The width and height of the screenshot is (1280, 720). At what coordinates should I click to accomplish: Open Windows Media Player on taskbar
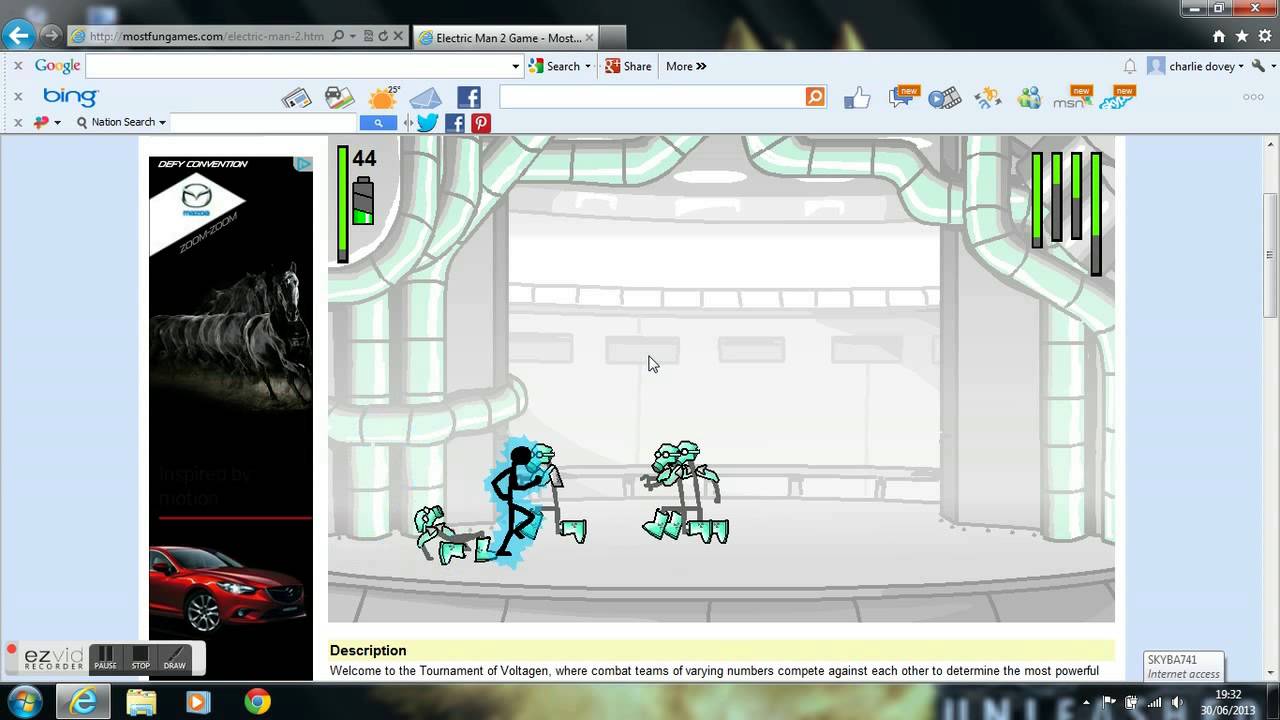tap(197, 702)
